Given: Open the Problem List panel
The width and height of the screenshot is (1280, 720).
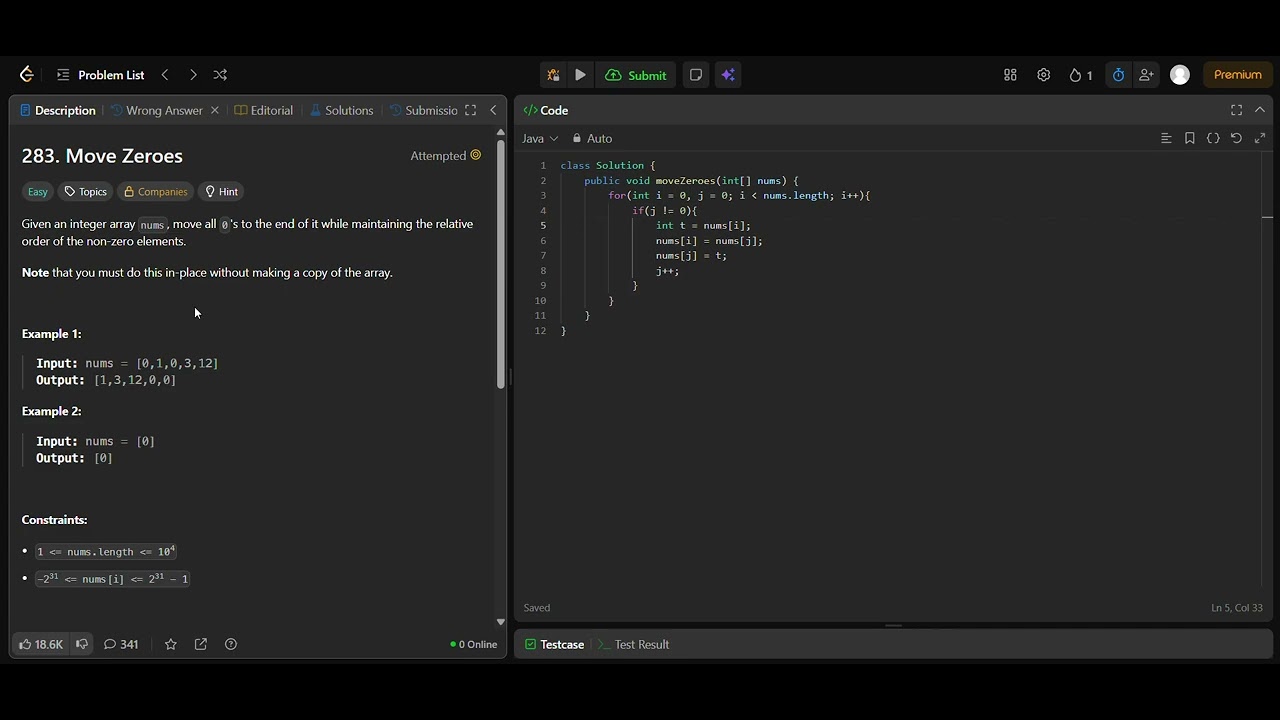Looking at the screenshot, I should click(x=100, y=75).
